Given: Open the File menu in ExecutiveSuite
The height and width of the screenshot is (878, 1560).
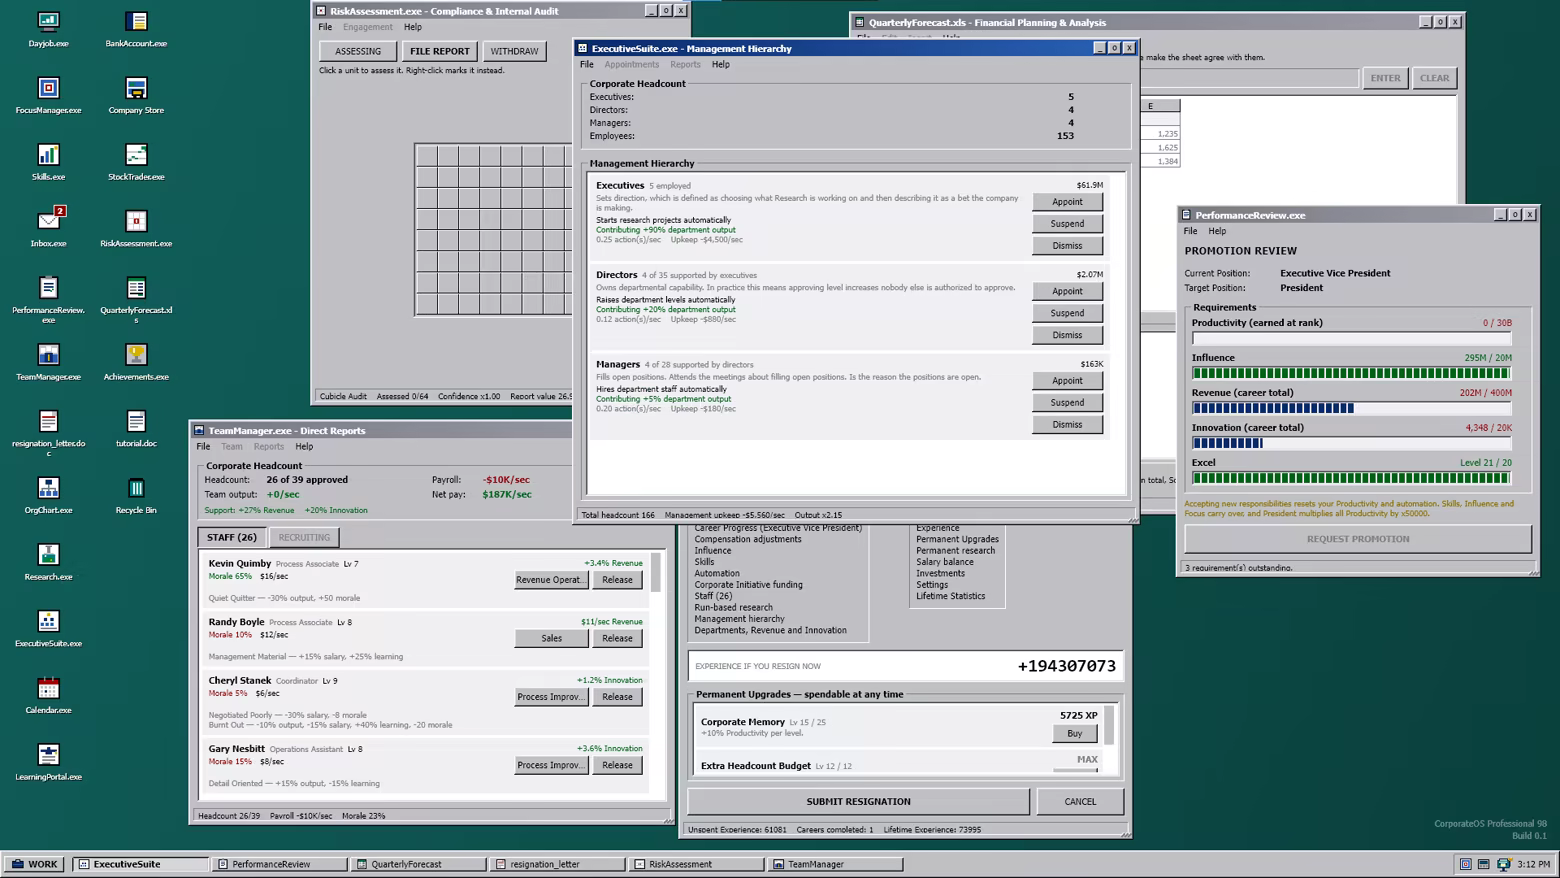Looking at the screenshot, I should (x=587, y=64).
